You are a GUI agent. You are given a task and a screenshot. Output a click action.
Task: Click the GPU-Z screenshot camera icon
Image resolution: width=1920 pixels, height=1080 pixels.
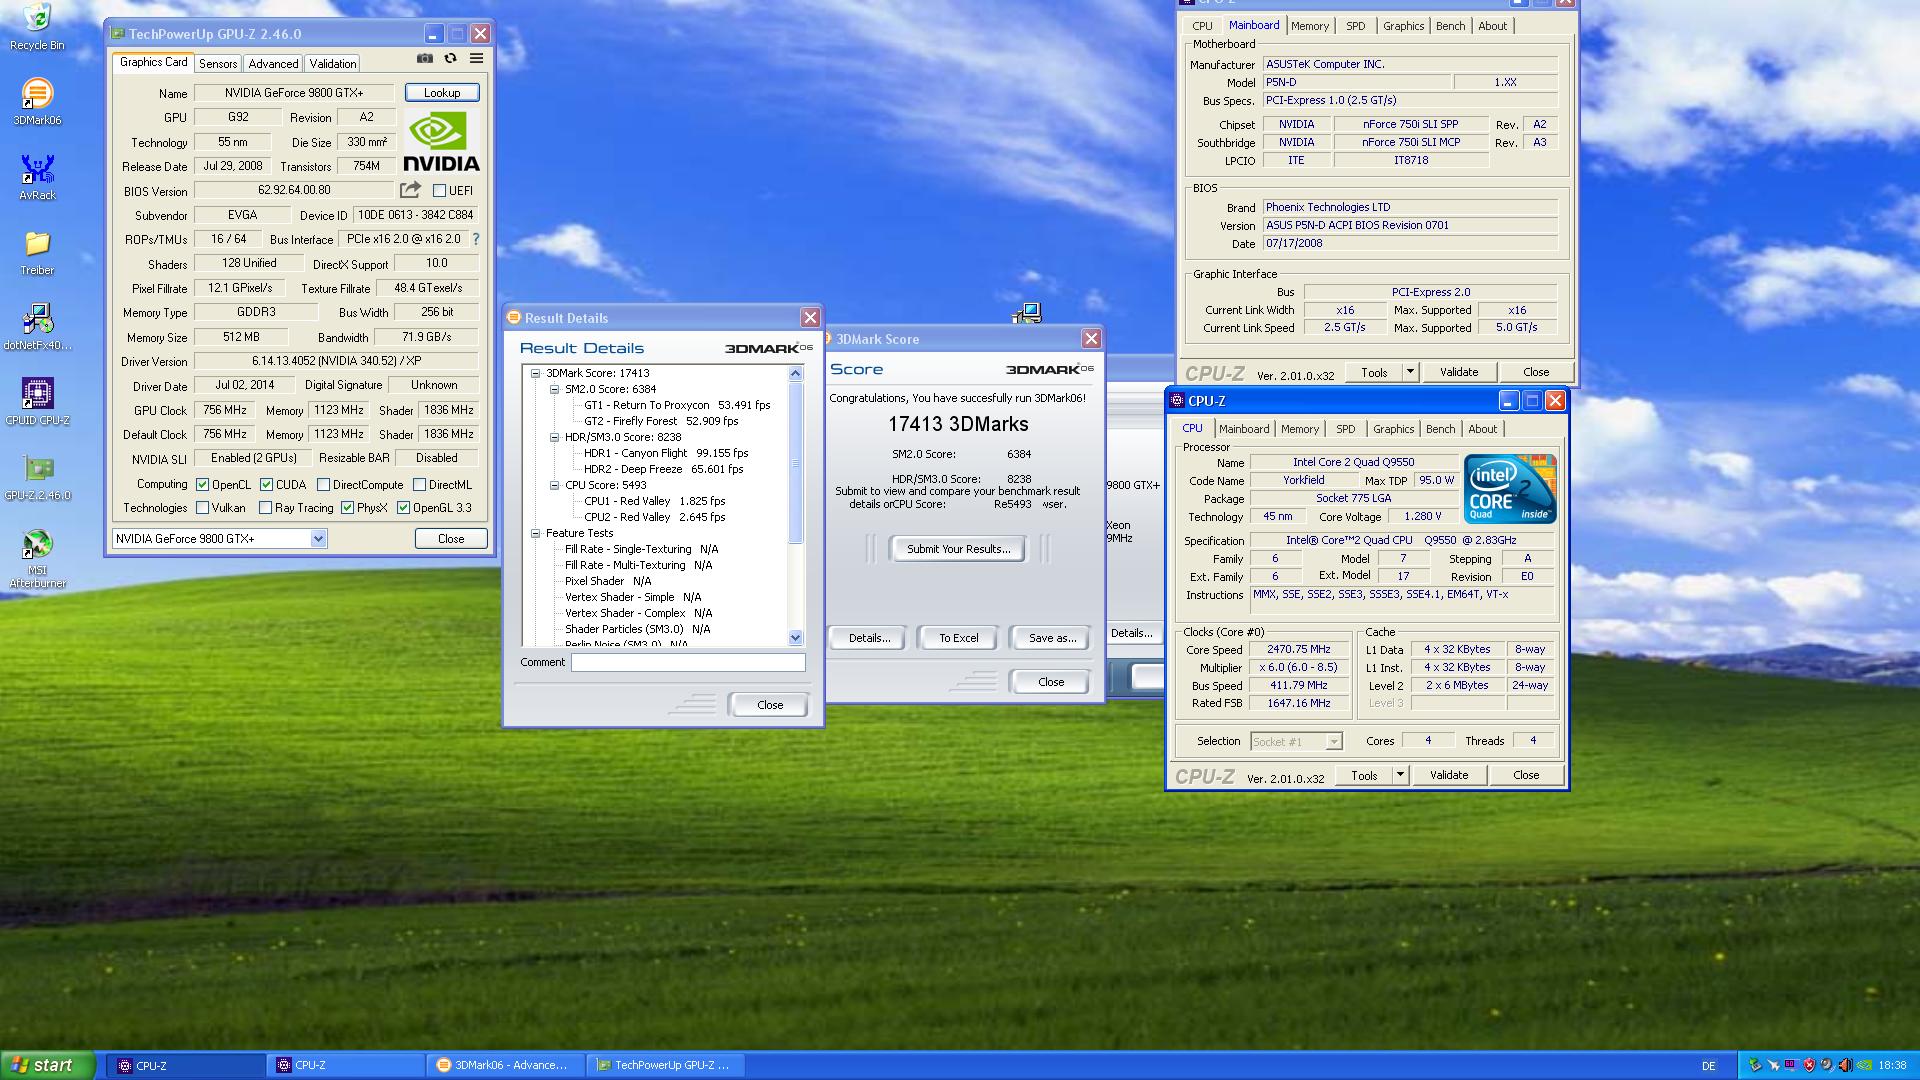click(425, 59)
